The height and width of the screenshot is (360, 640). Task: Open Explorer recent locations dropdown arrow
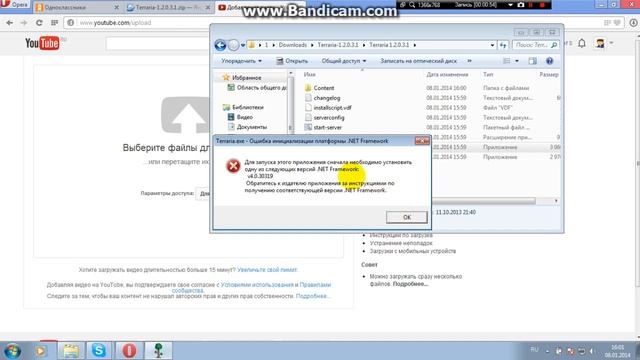click(x=243, y=45)
